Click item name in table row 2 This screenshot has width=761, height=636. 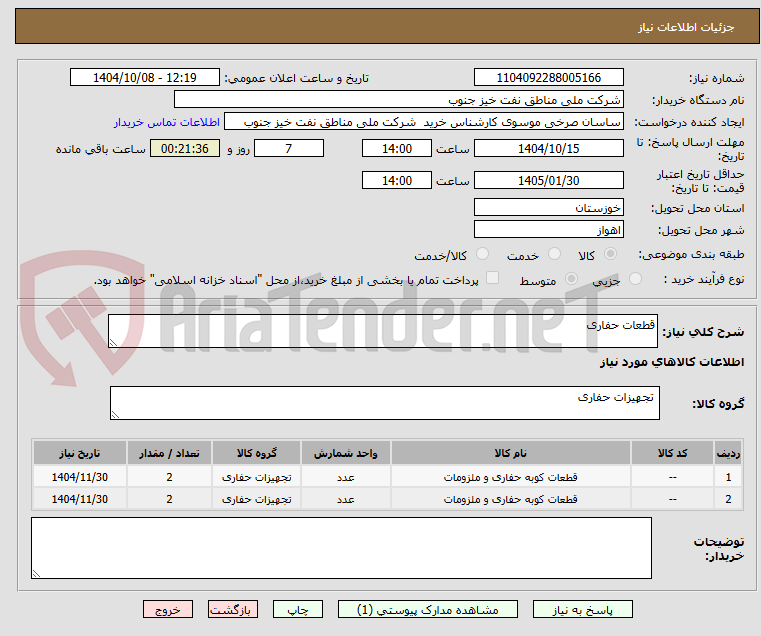[x=511, y=499]
